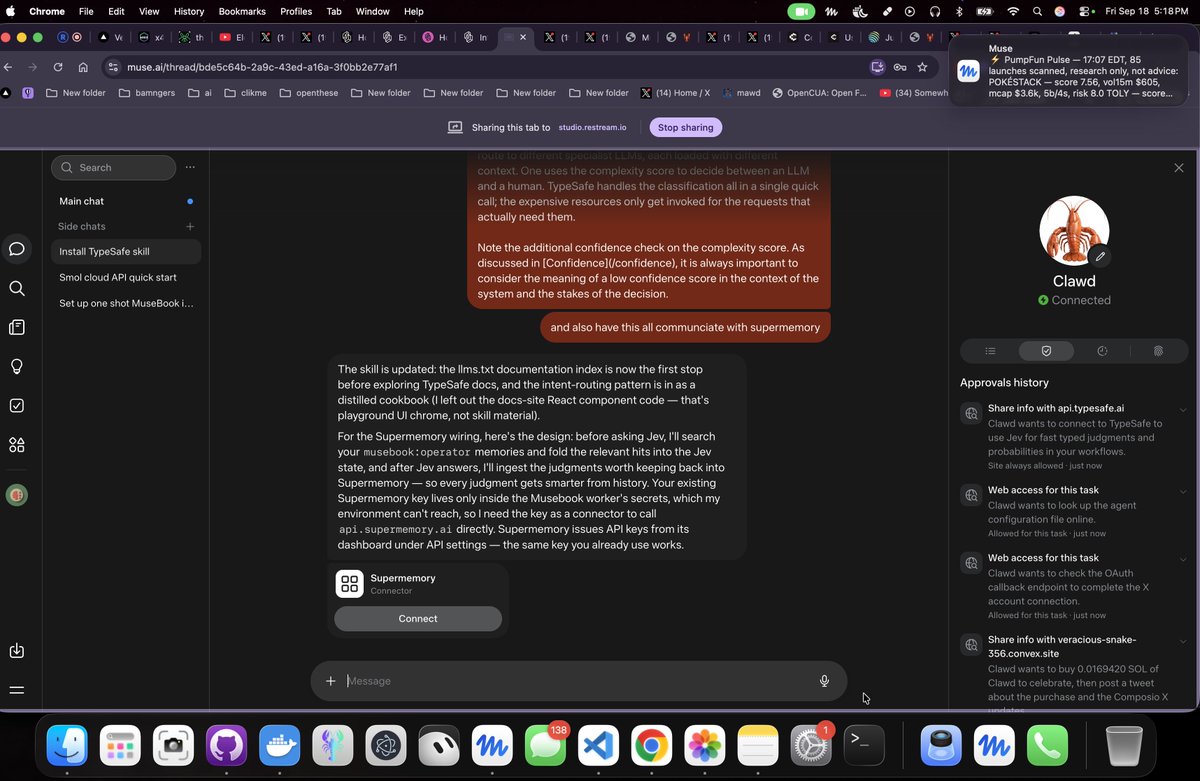Click the Supermemory connector icon
The width and height of the screenshot is (1200, 781).
[x=349, y=584]
